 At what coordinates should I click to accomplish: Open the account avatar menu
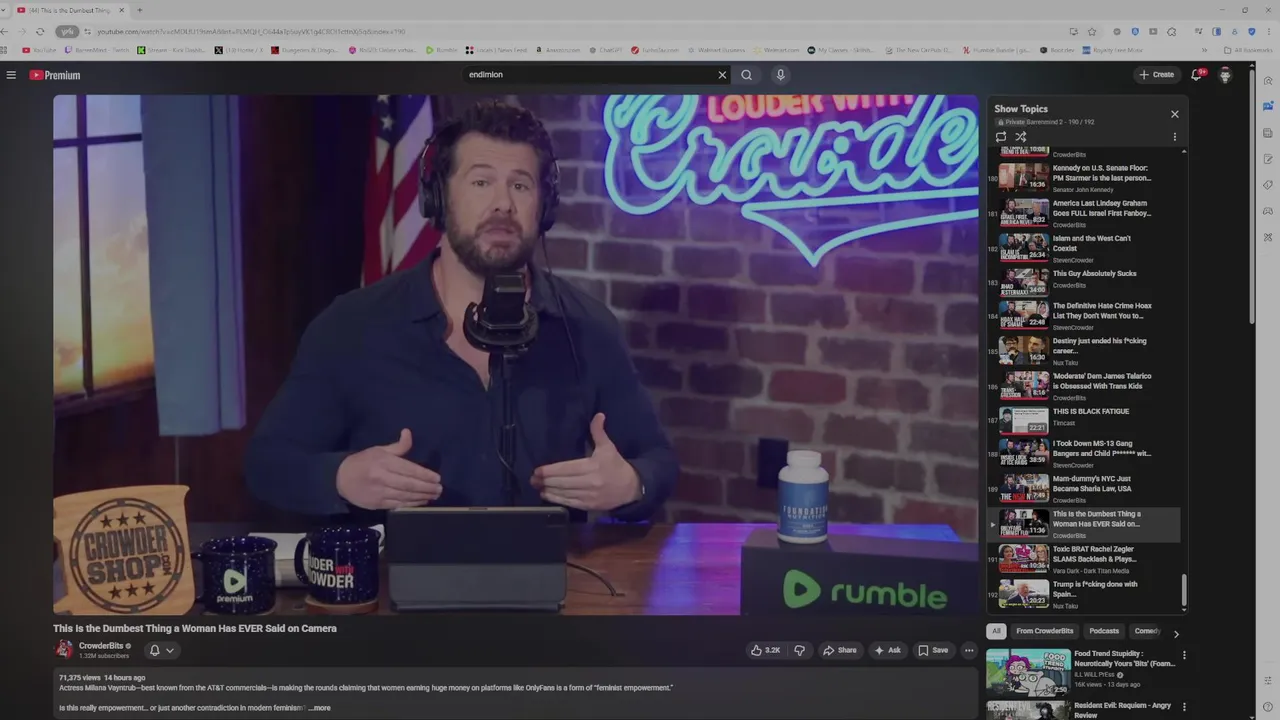(x=1225, y=75)
